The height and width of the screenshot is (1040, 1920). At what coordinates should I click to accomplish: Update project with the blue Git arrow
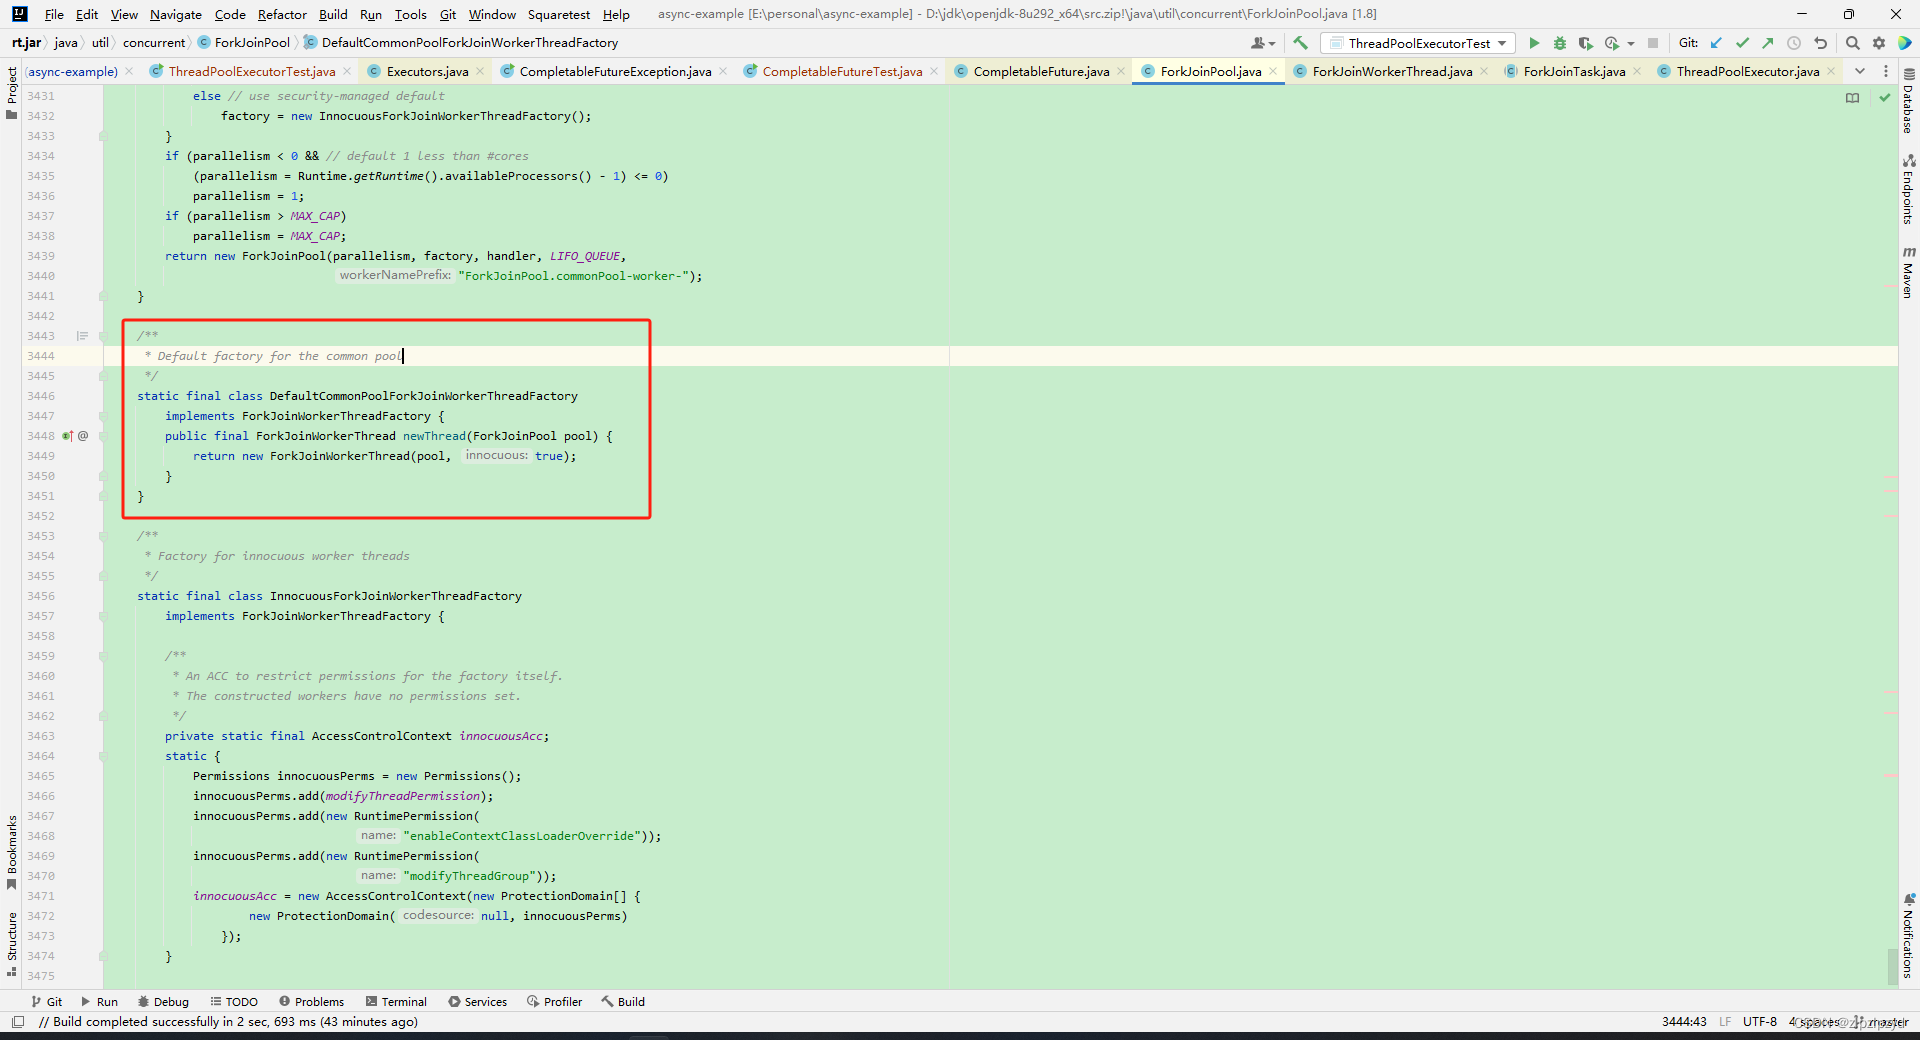(1716, 43)
